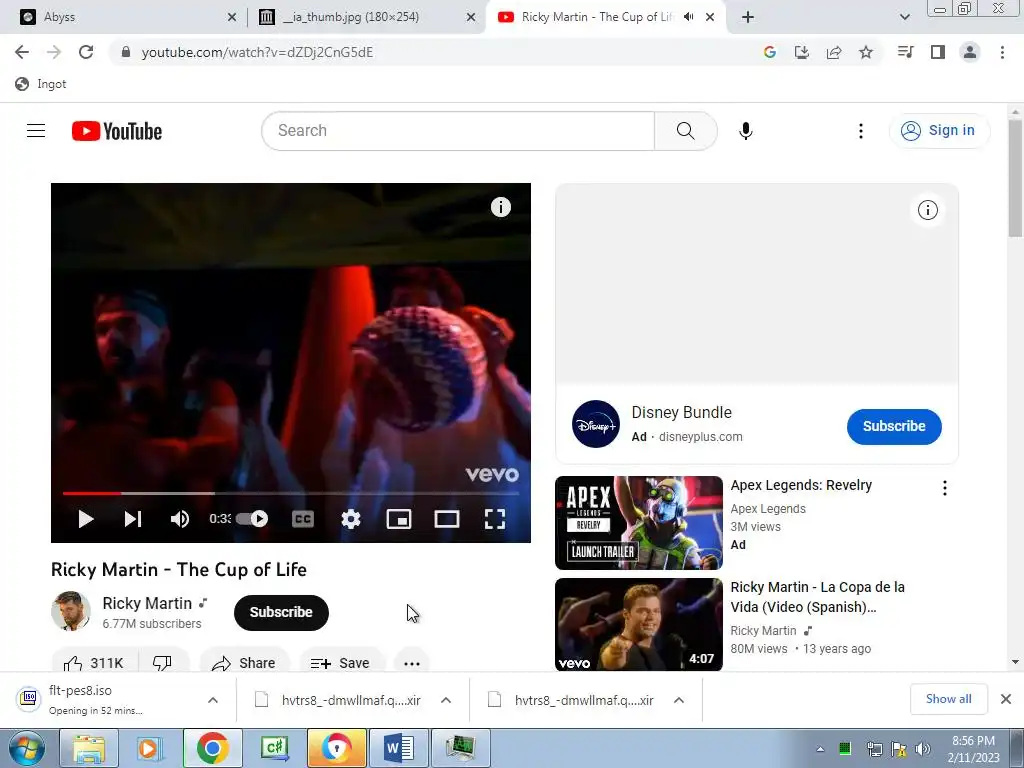Toggle closed captions CC button

tap(302, 519)
